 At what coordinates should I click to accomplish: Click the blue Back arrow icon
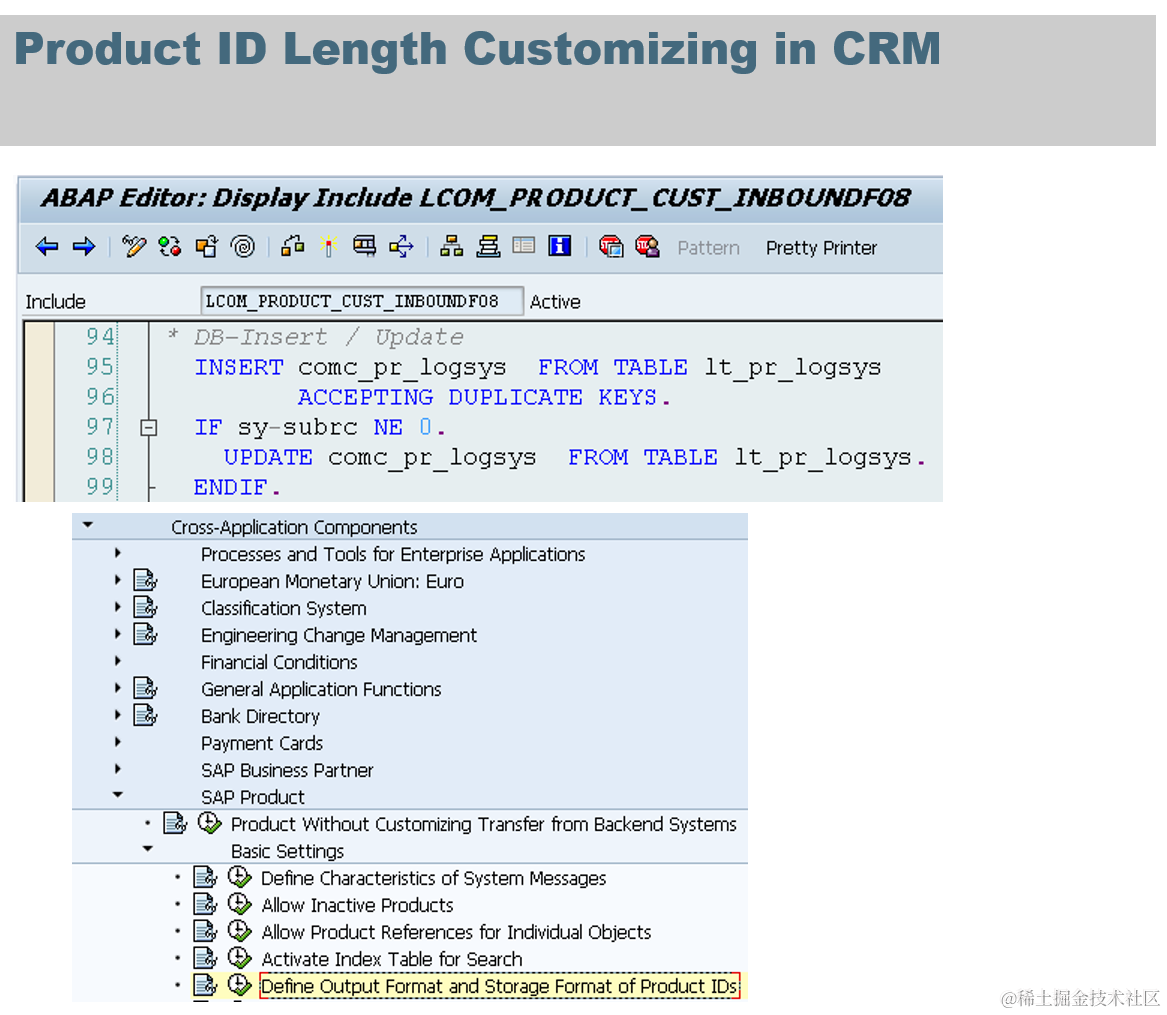[47, 246]
